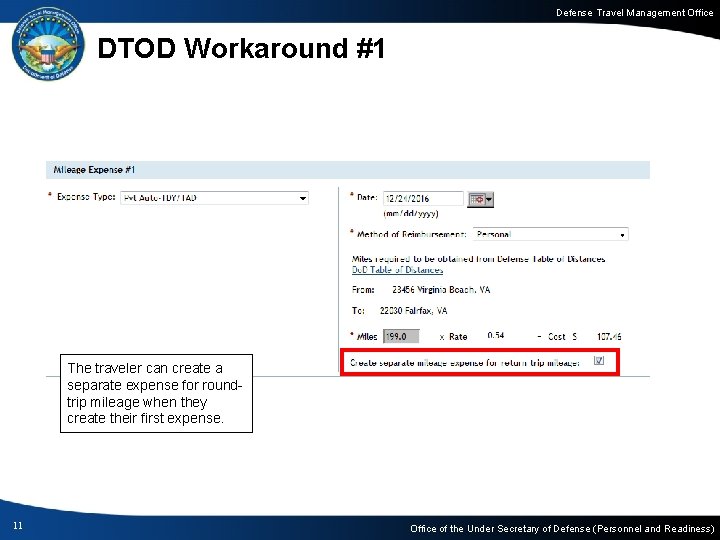The height and width of the screenshot is (540, 720).
Task: Toggle the return trip mileage checkbox
Action: click(599, 360)
